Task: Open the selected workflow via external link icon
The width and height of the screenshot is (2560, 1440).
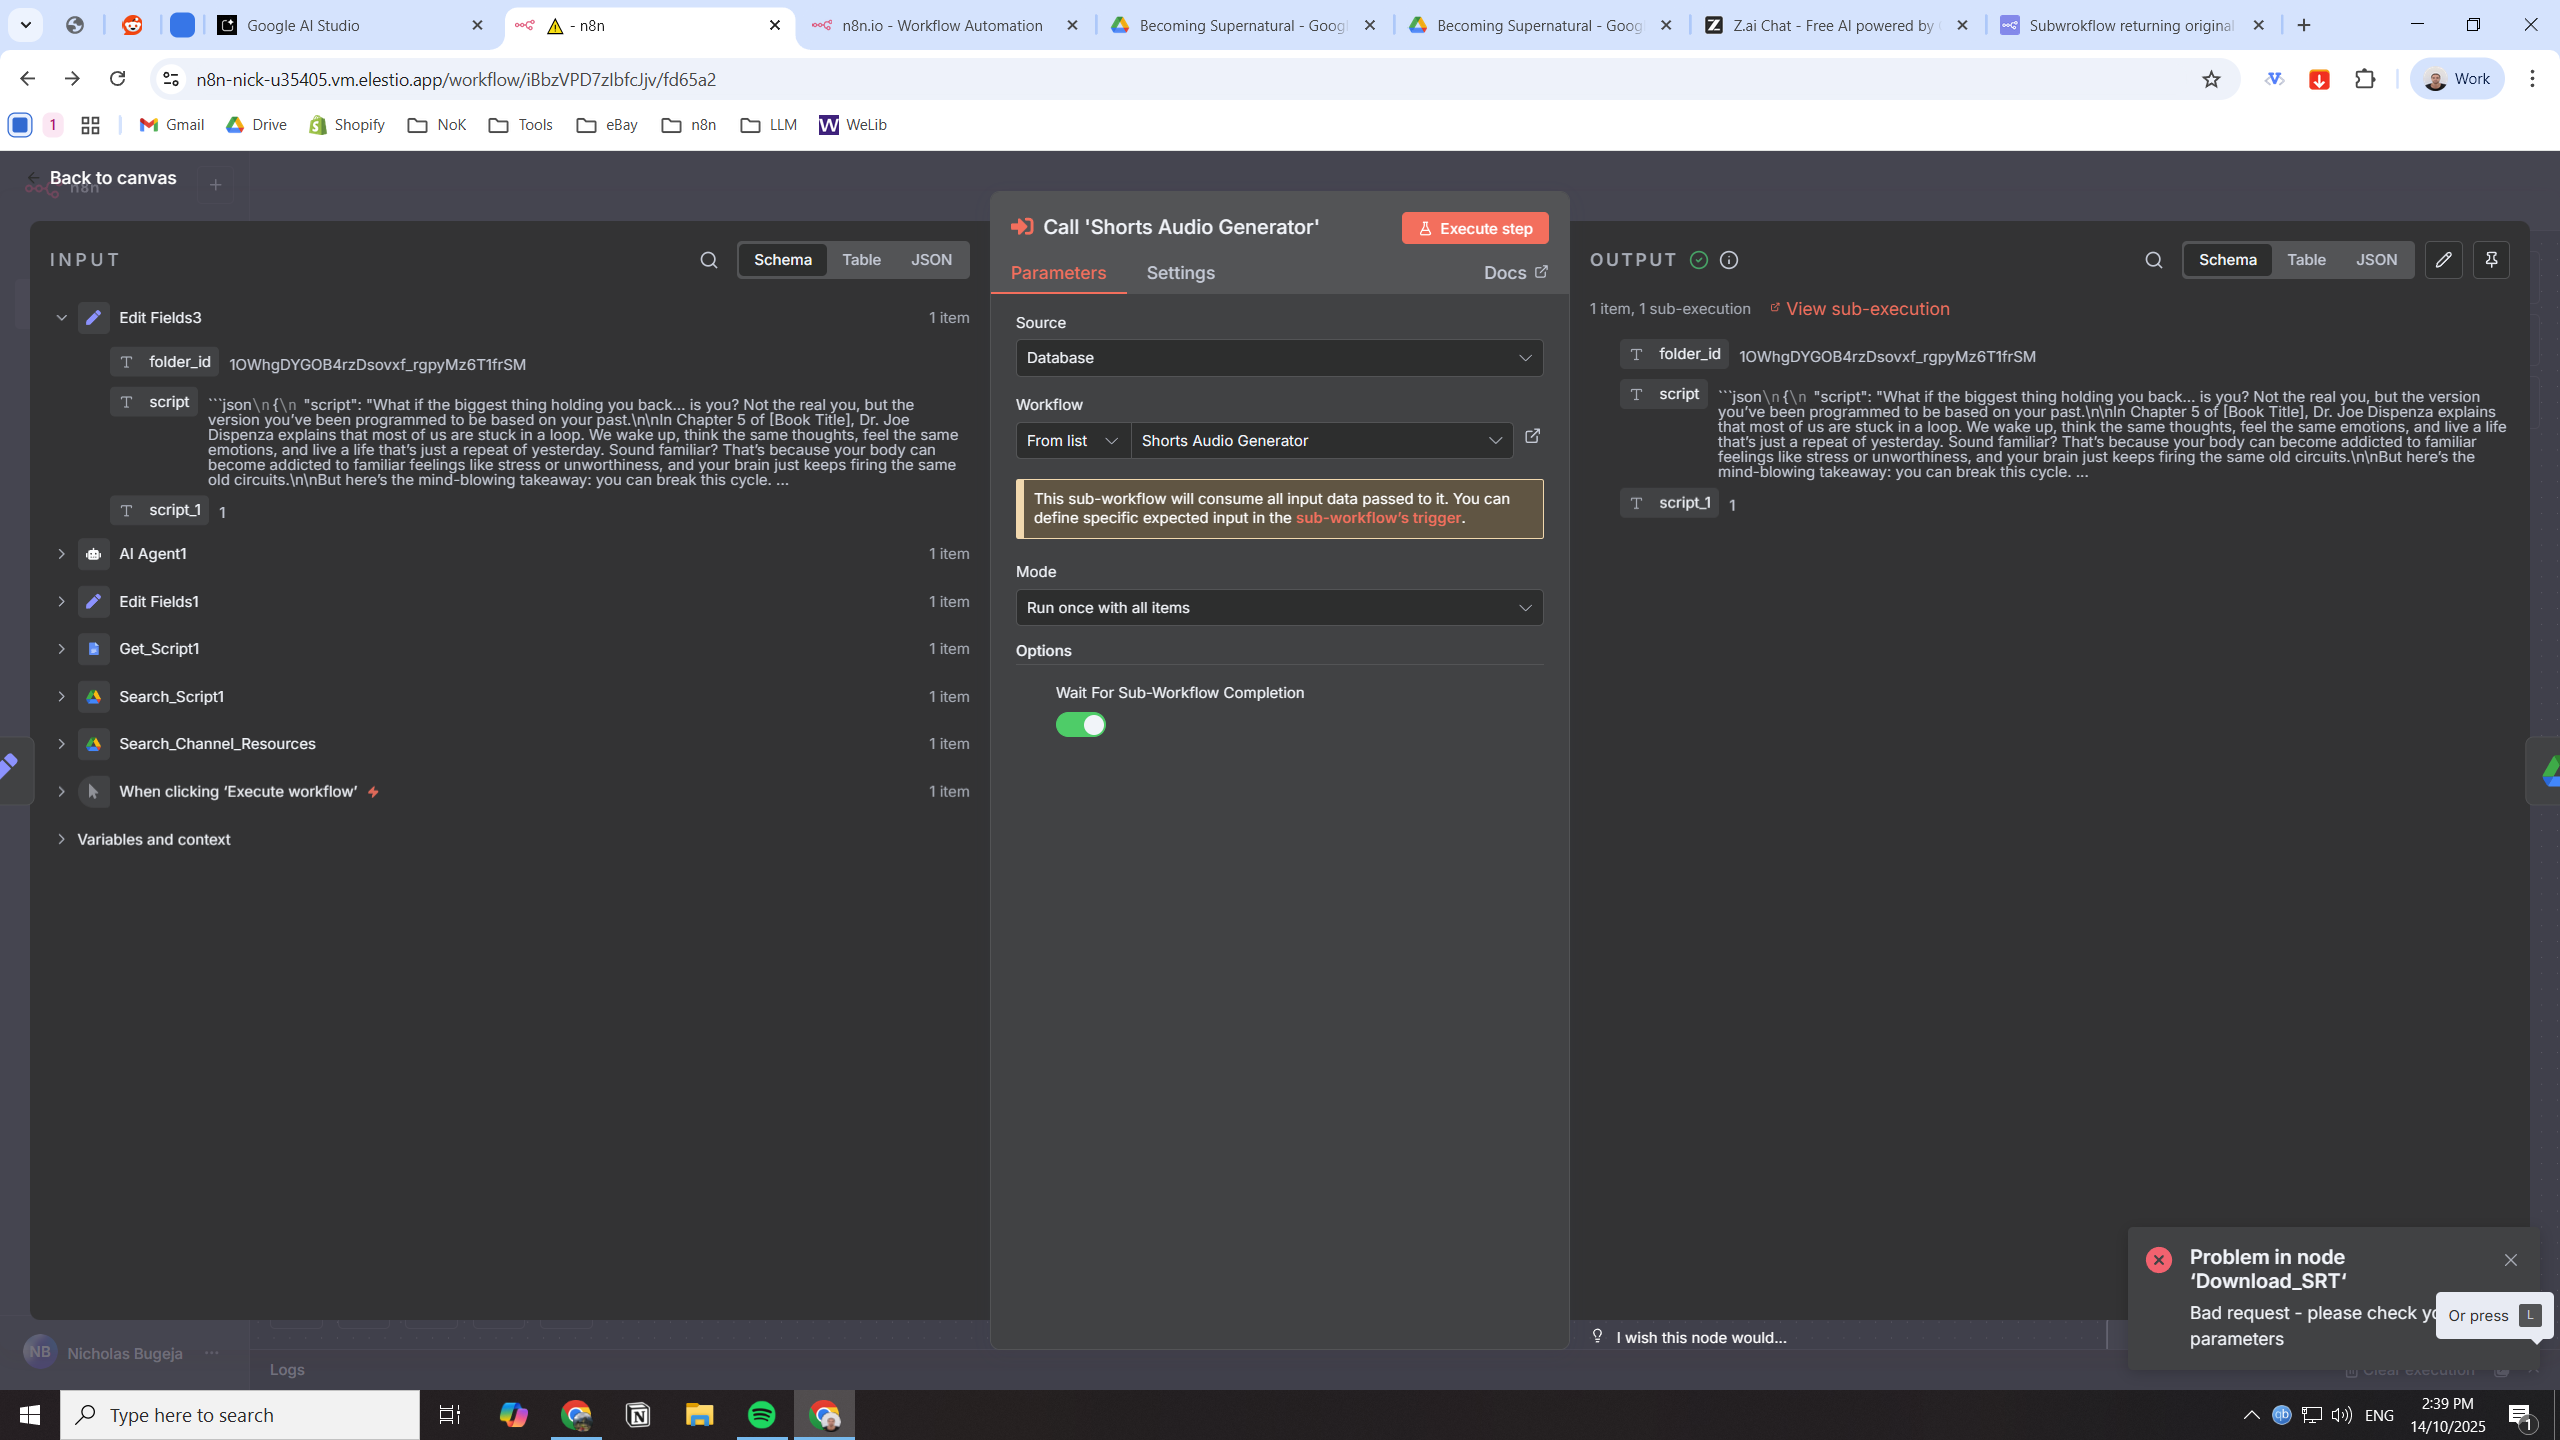Action: 1532,437
